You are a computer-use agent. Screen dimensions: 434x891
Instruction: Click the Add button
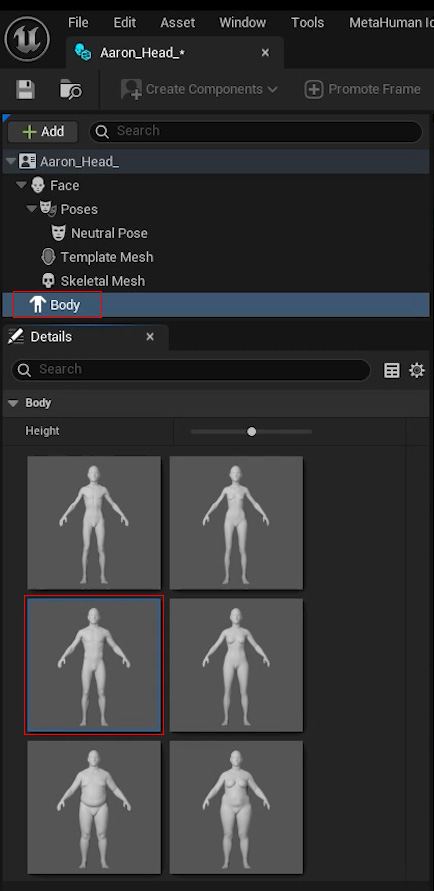click(x=43, y=131)
